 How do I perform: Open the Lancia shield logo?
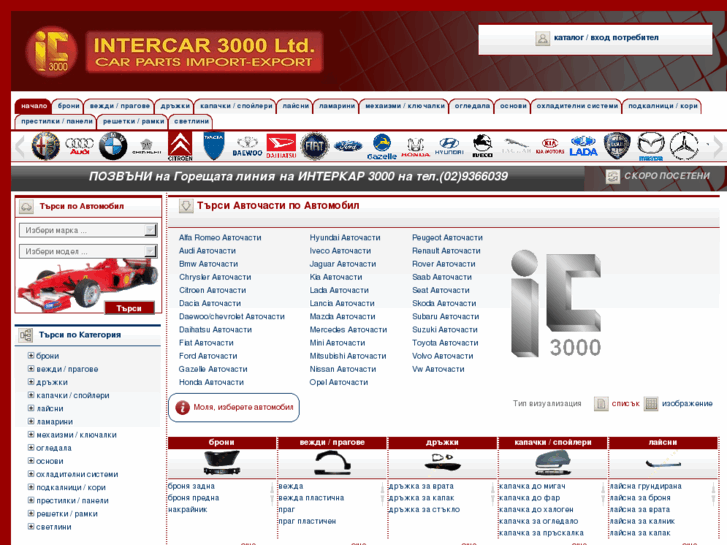[617, 146]
